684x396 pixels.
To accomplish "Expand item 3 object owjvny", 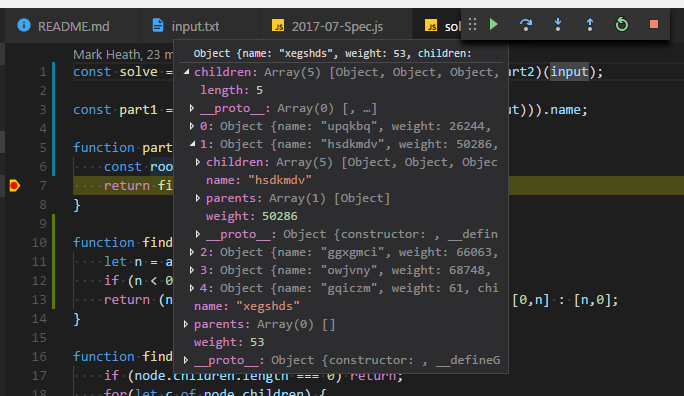I will [x=192, y=270].
